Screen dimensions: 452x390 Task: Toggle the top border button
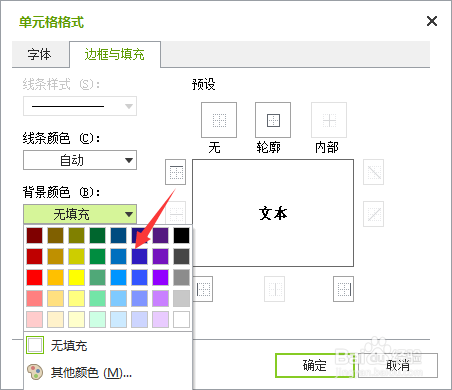point(176,172)
